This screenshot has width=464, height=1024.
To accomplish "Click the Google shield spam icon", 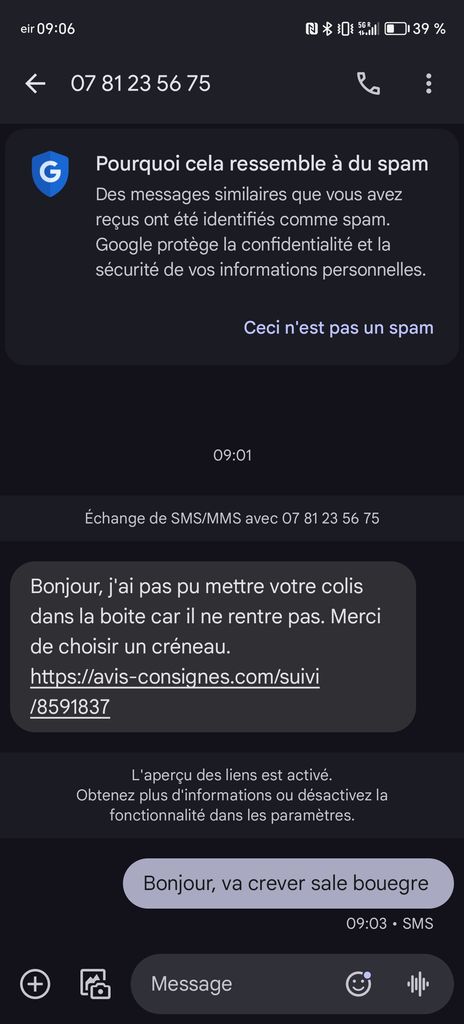I will pyautogui.click(x=50, y=174).
